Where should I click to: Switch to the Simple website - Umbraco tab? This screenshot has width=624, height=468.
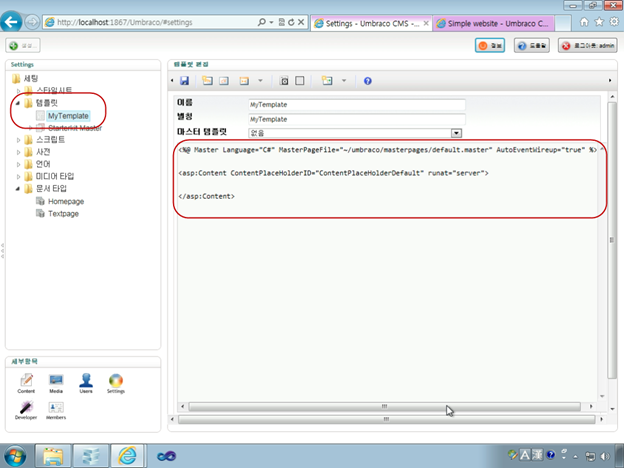[493, 23]
